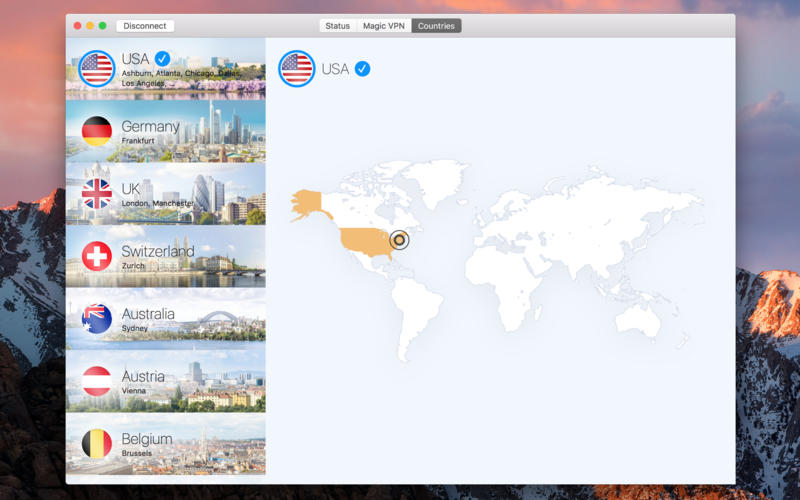Choose the Belgium flag icon

pyautogui.click(x=97, y=443)
